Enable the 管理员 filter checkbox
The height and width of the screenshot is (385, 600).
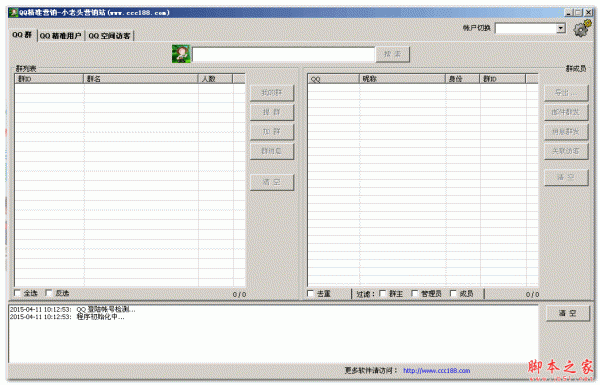(414, 294)
